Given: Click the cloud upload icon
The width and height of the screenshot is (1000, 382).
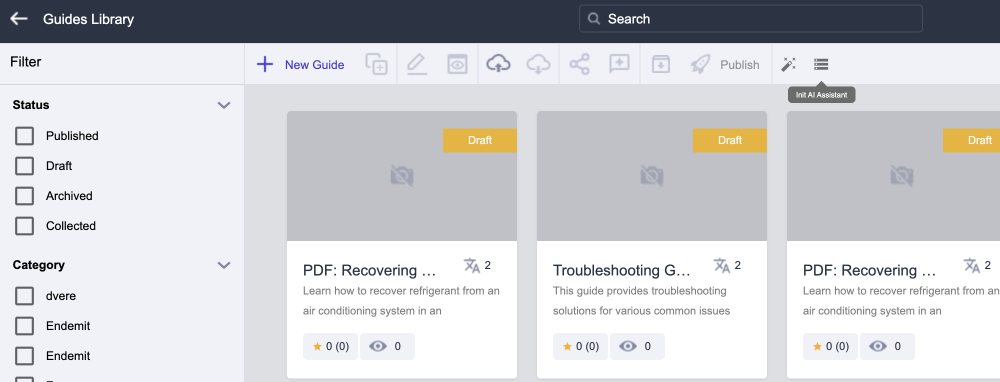Looking at the screenshot, I should point(498,64).
